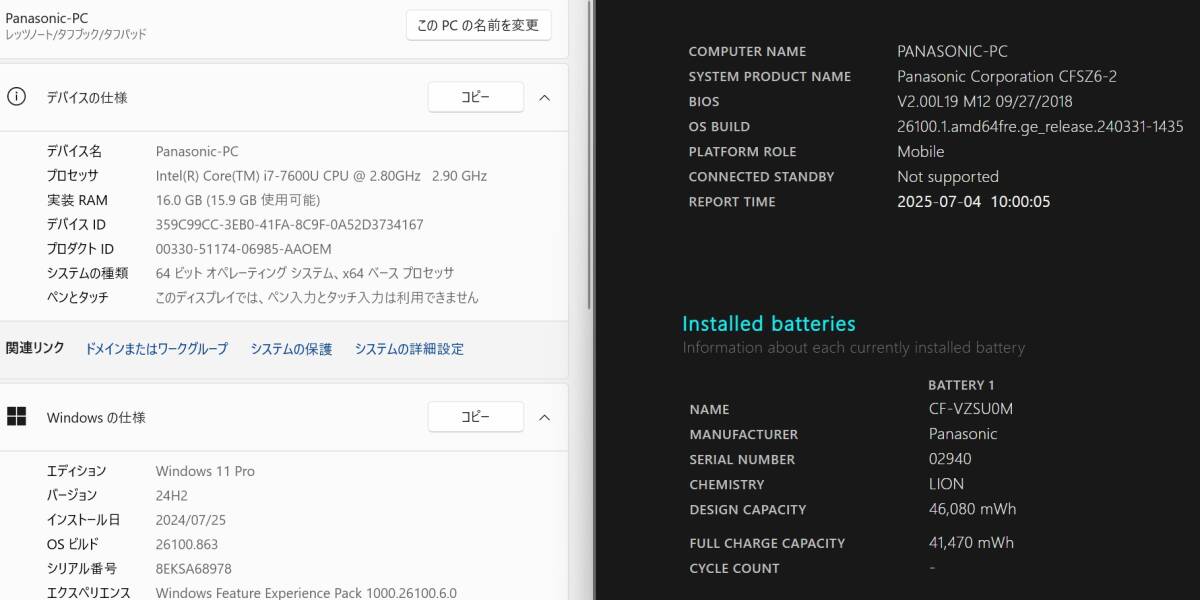Select the battery chemistry value LION
This screenshot has height=600, width=1200.
click(x=946, y=484)
